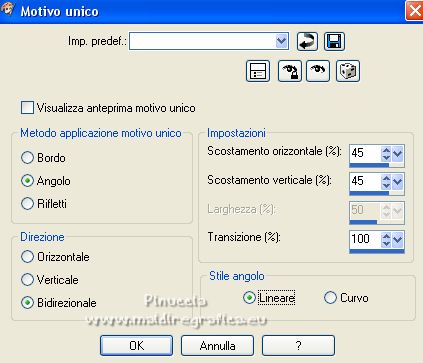Click the save preset floppy disk icon
Image resolution: width=423 pixels, height=363 pixels.
tap(334, 42)
